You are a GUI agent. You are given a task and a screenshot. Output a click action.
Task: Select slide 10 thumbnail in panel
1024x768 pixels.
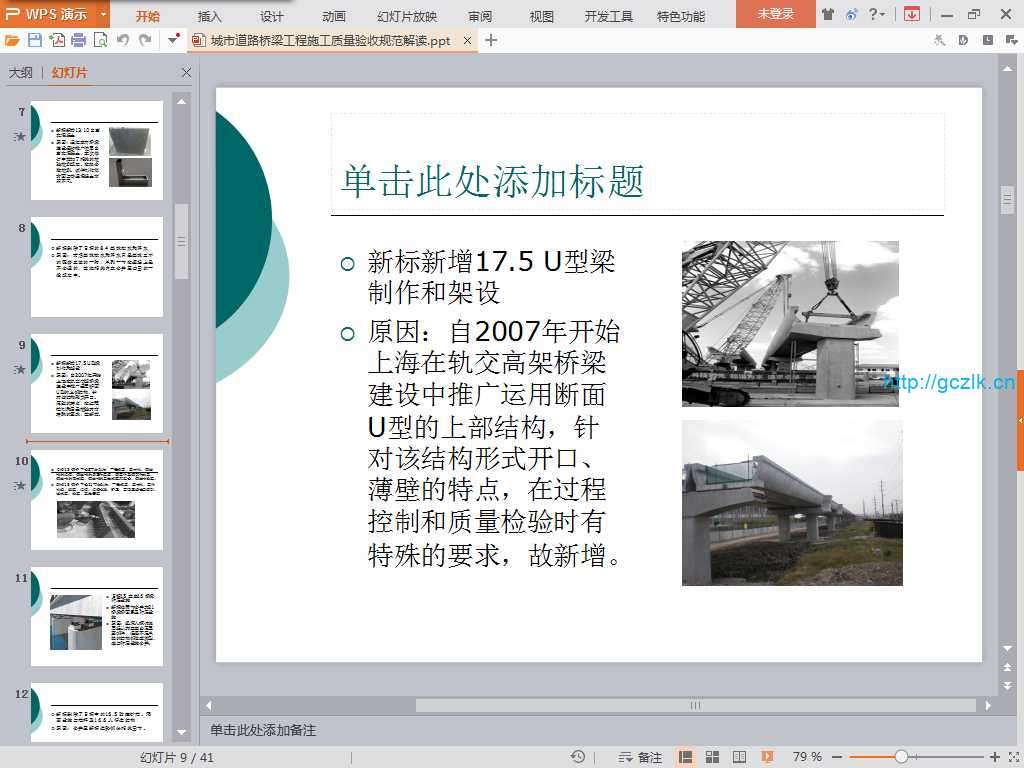coord(97,500)
